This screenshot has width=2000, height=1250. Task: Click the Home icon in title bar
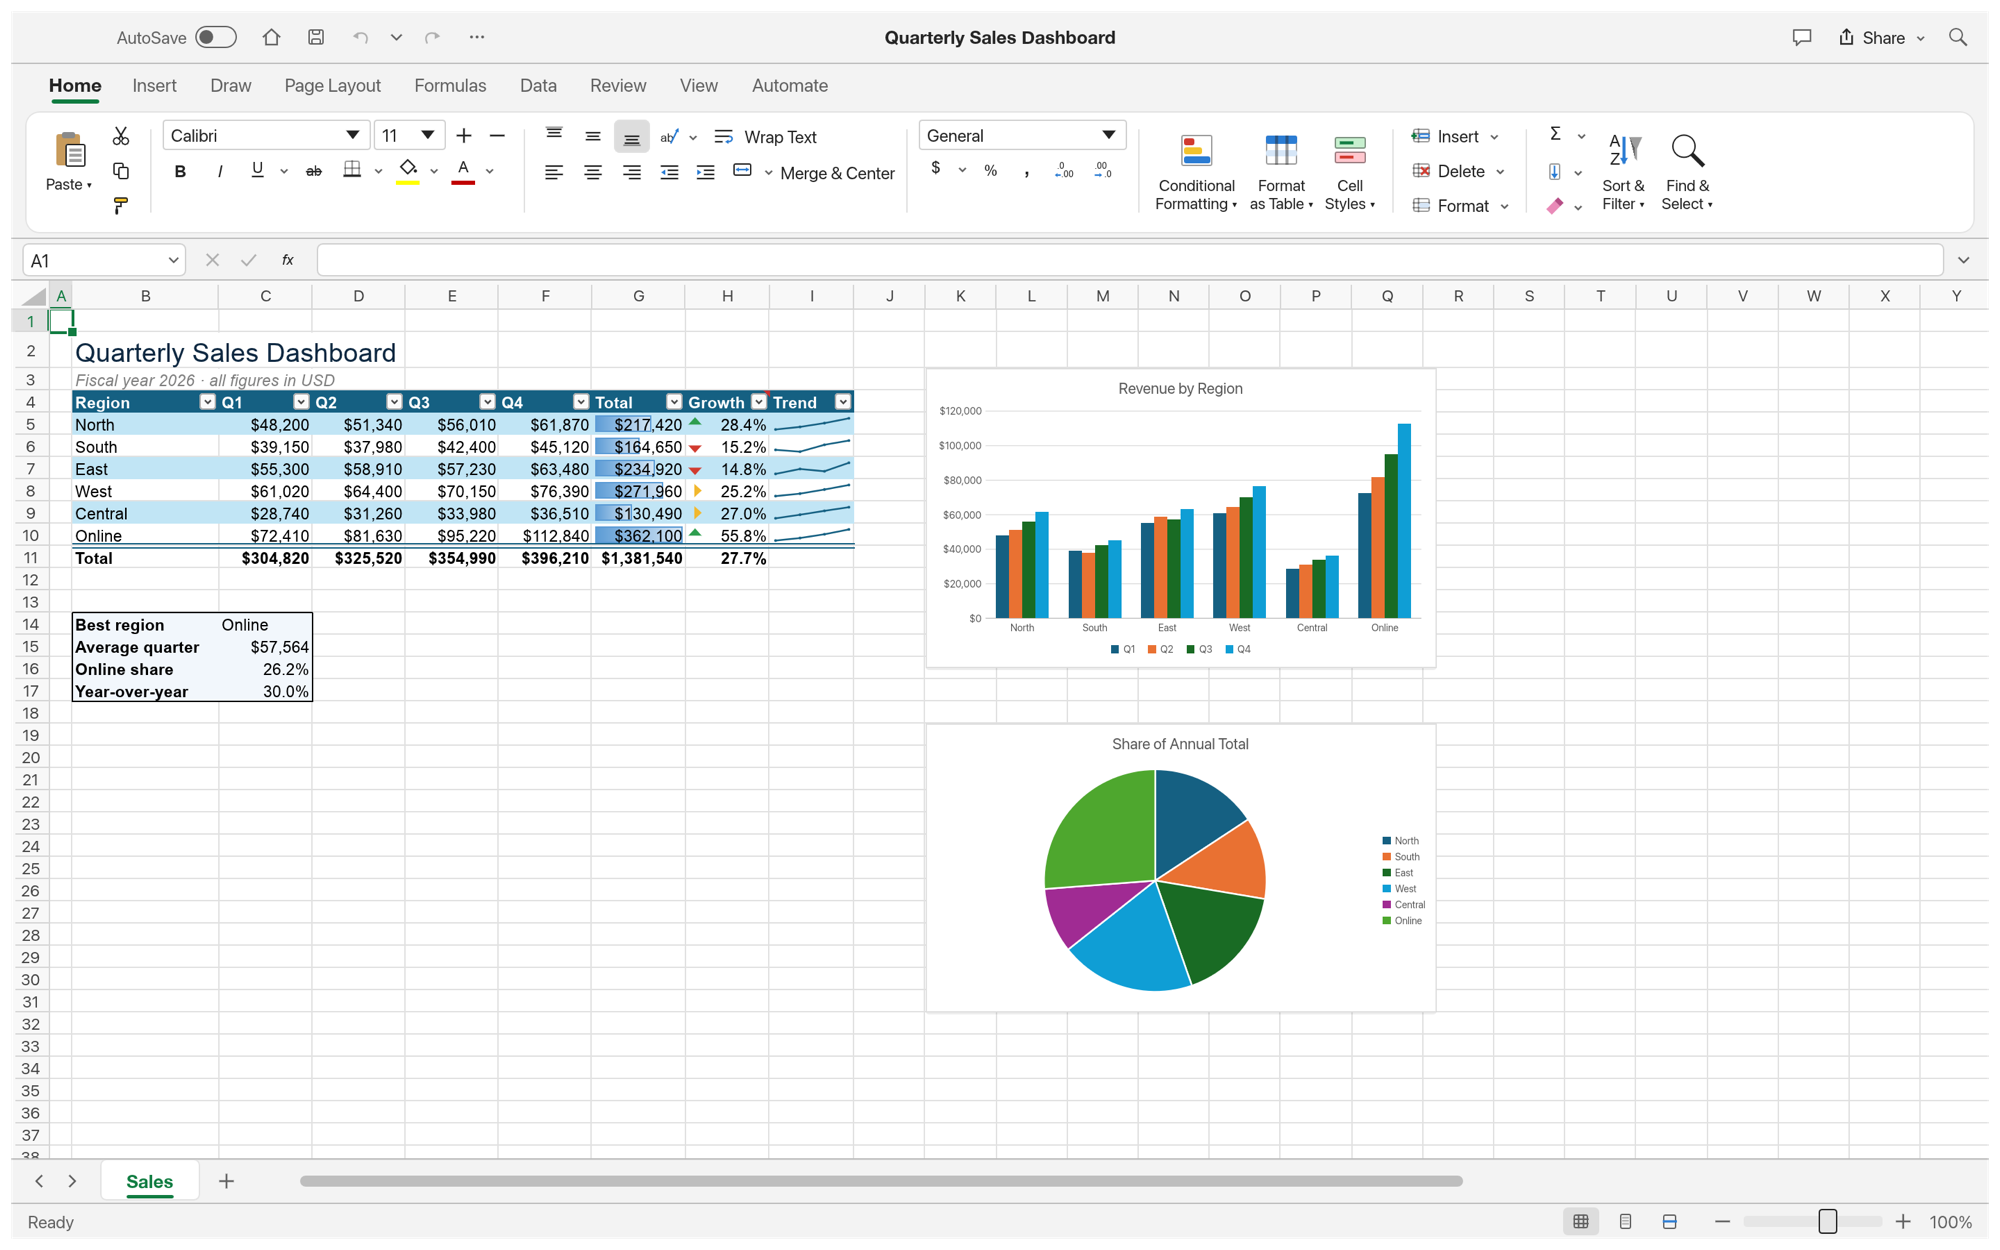[x=271, y=37]
